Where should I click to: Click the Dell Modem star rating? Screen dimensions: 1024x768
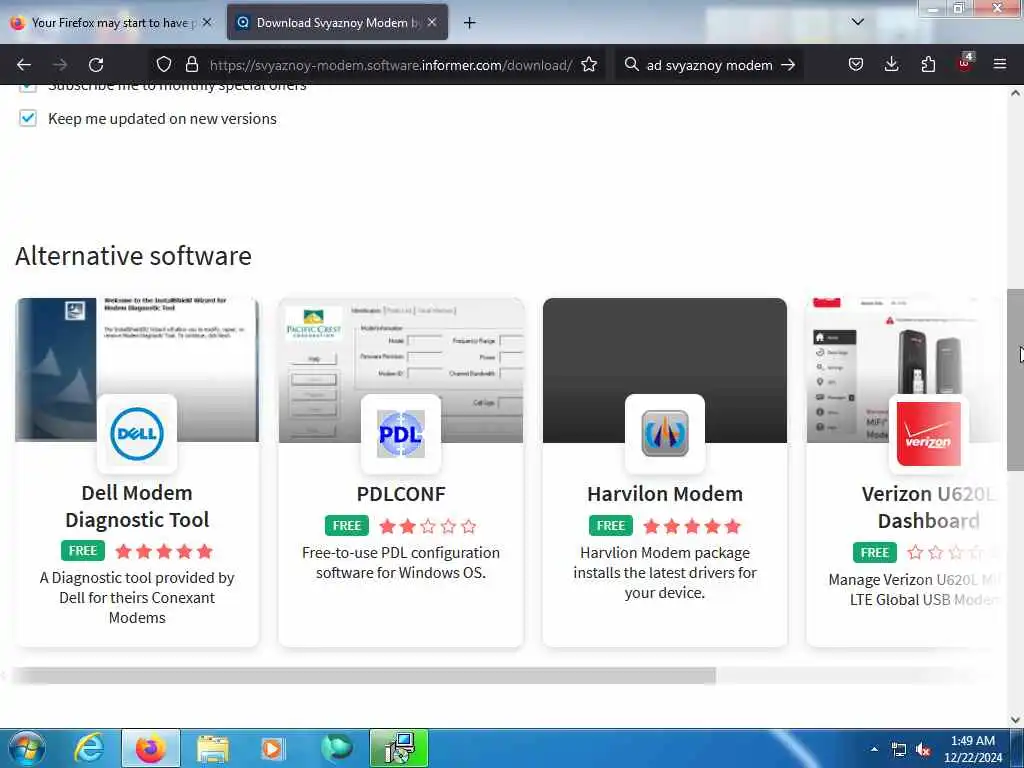coord(164,551)
